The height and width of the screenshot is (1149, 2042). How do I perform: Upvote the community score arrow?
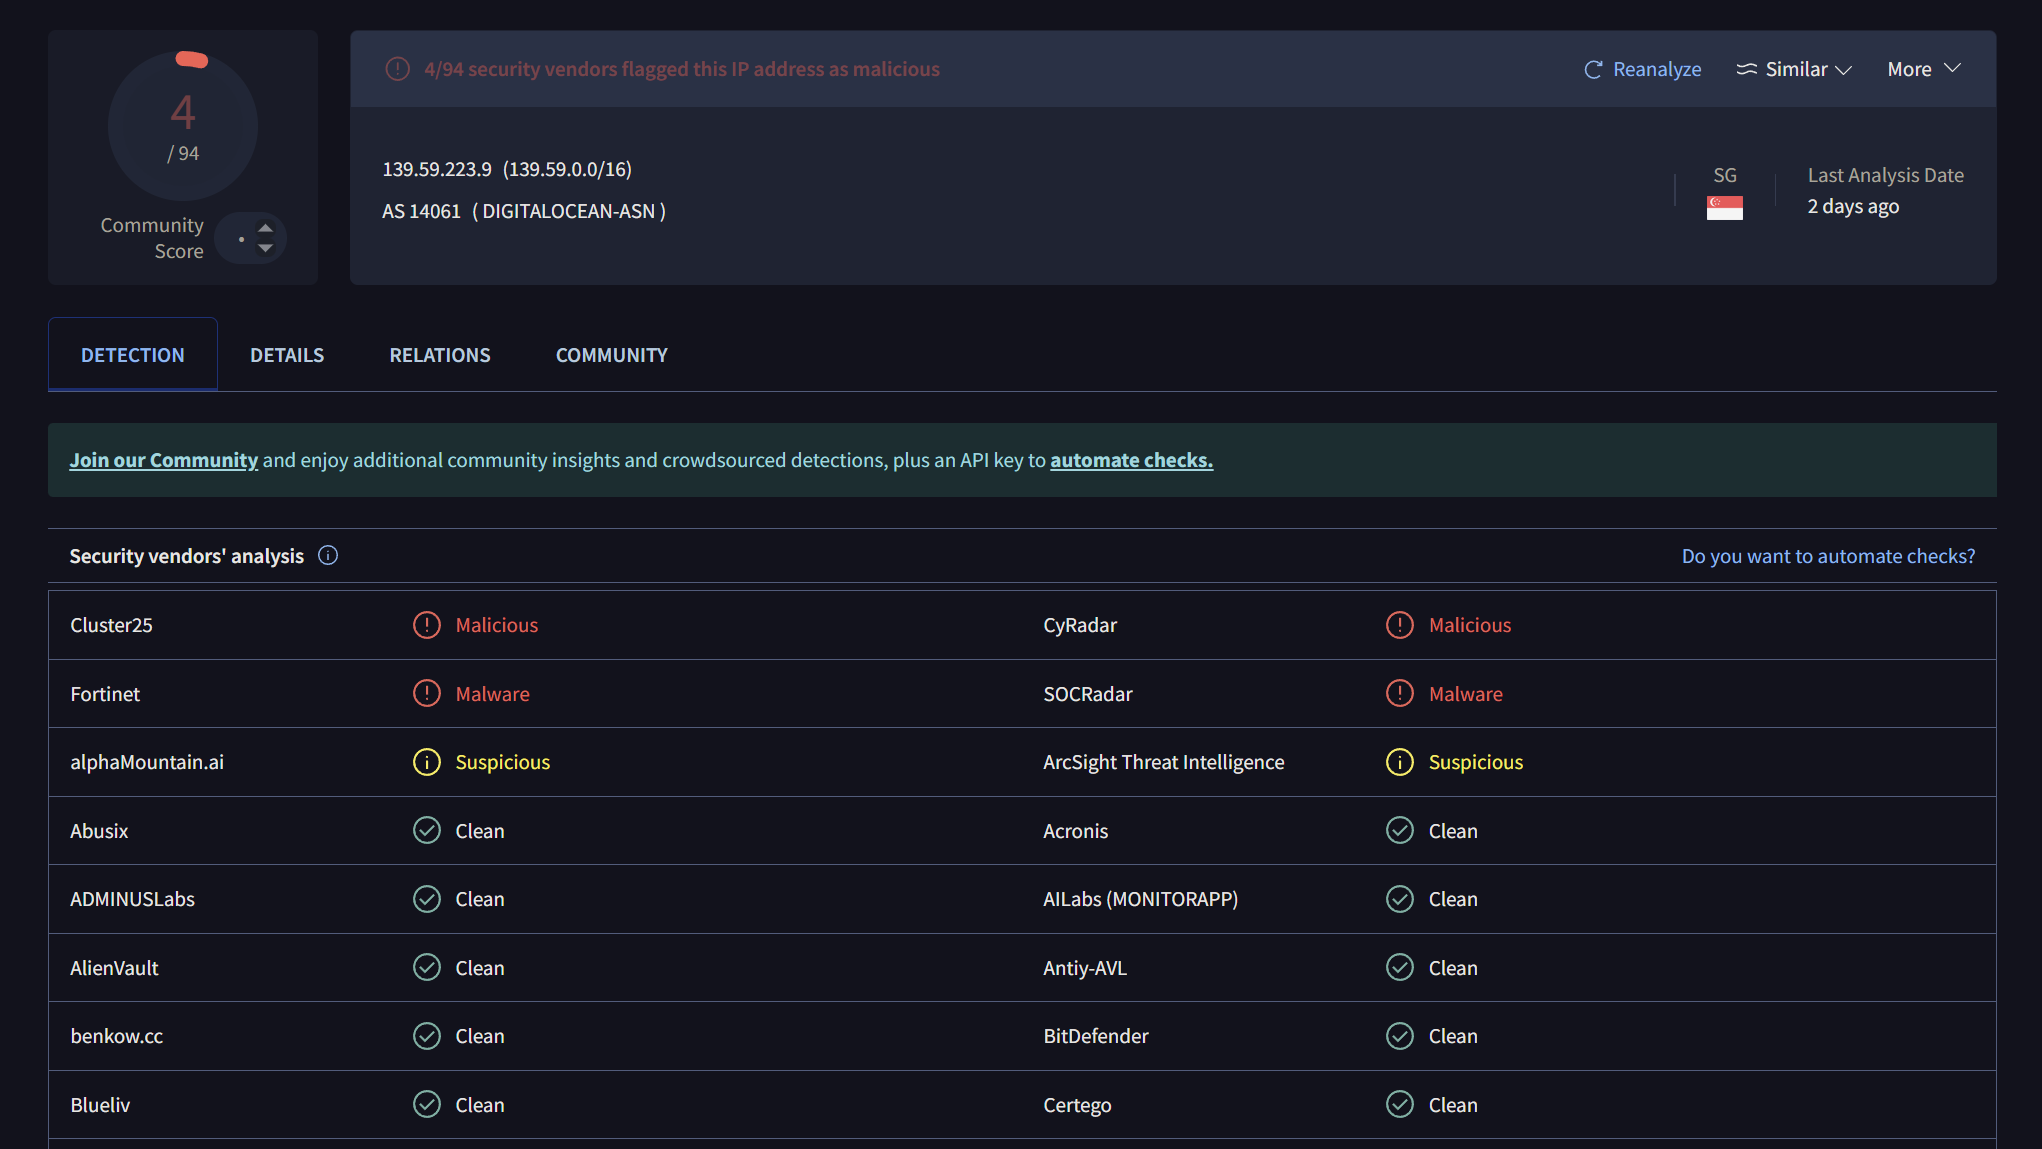pos(265,228)
